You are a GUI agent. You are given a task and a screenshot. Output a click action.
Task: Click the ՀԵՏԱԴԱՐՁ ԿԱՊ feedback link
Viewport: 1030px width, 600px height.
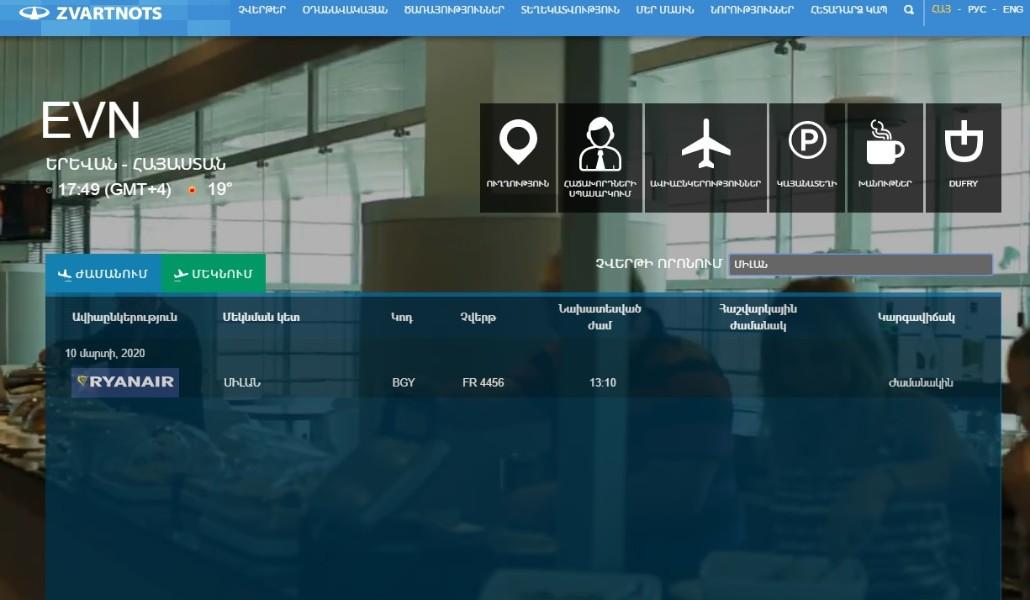848,10
